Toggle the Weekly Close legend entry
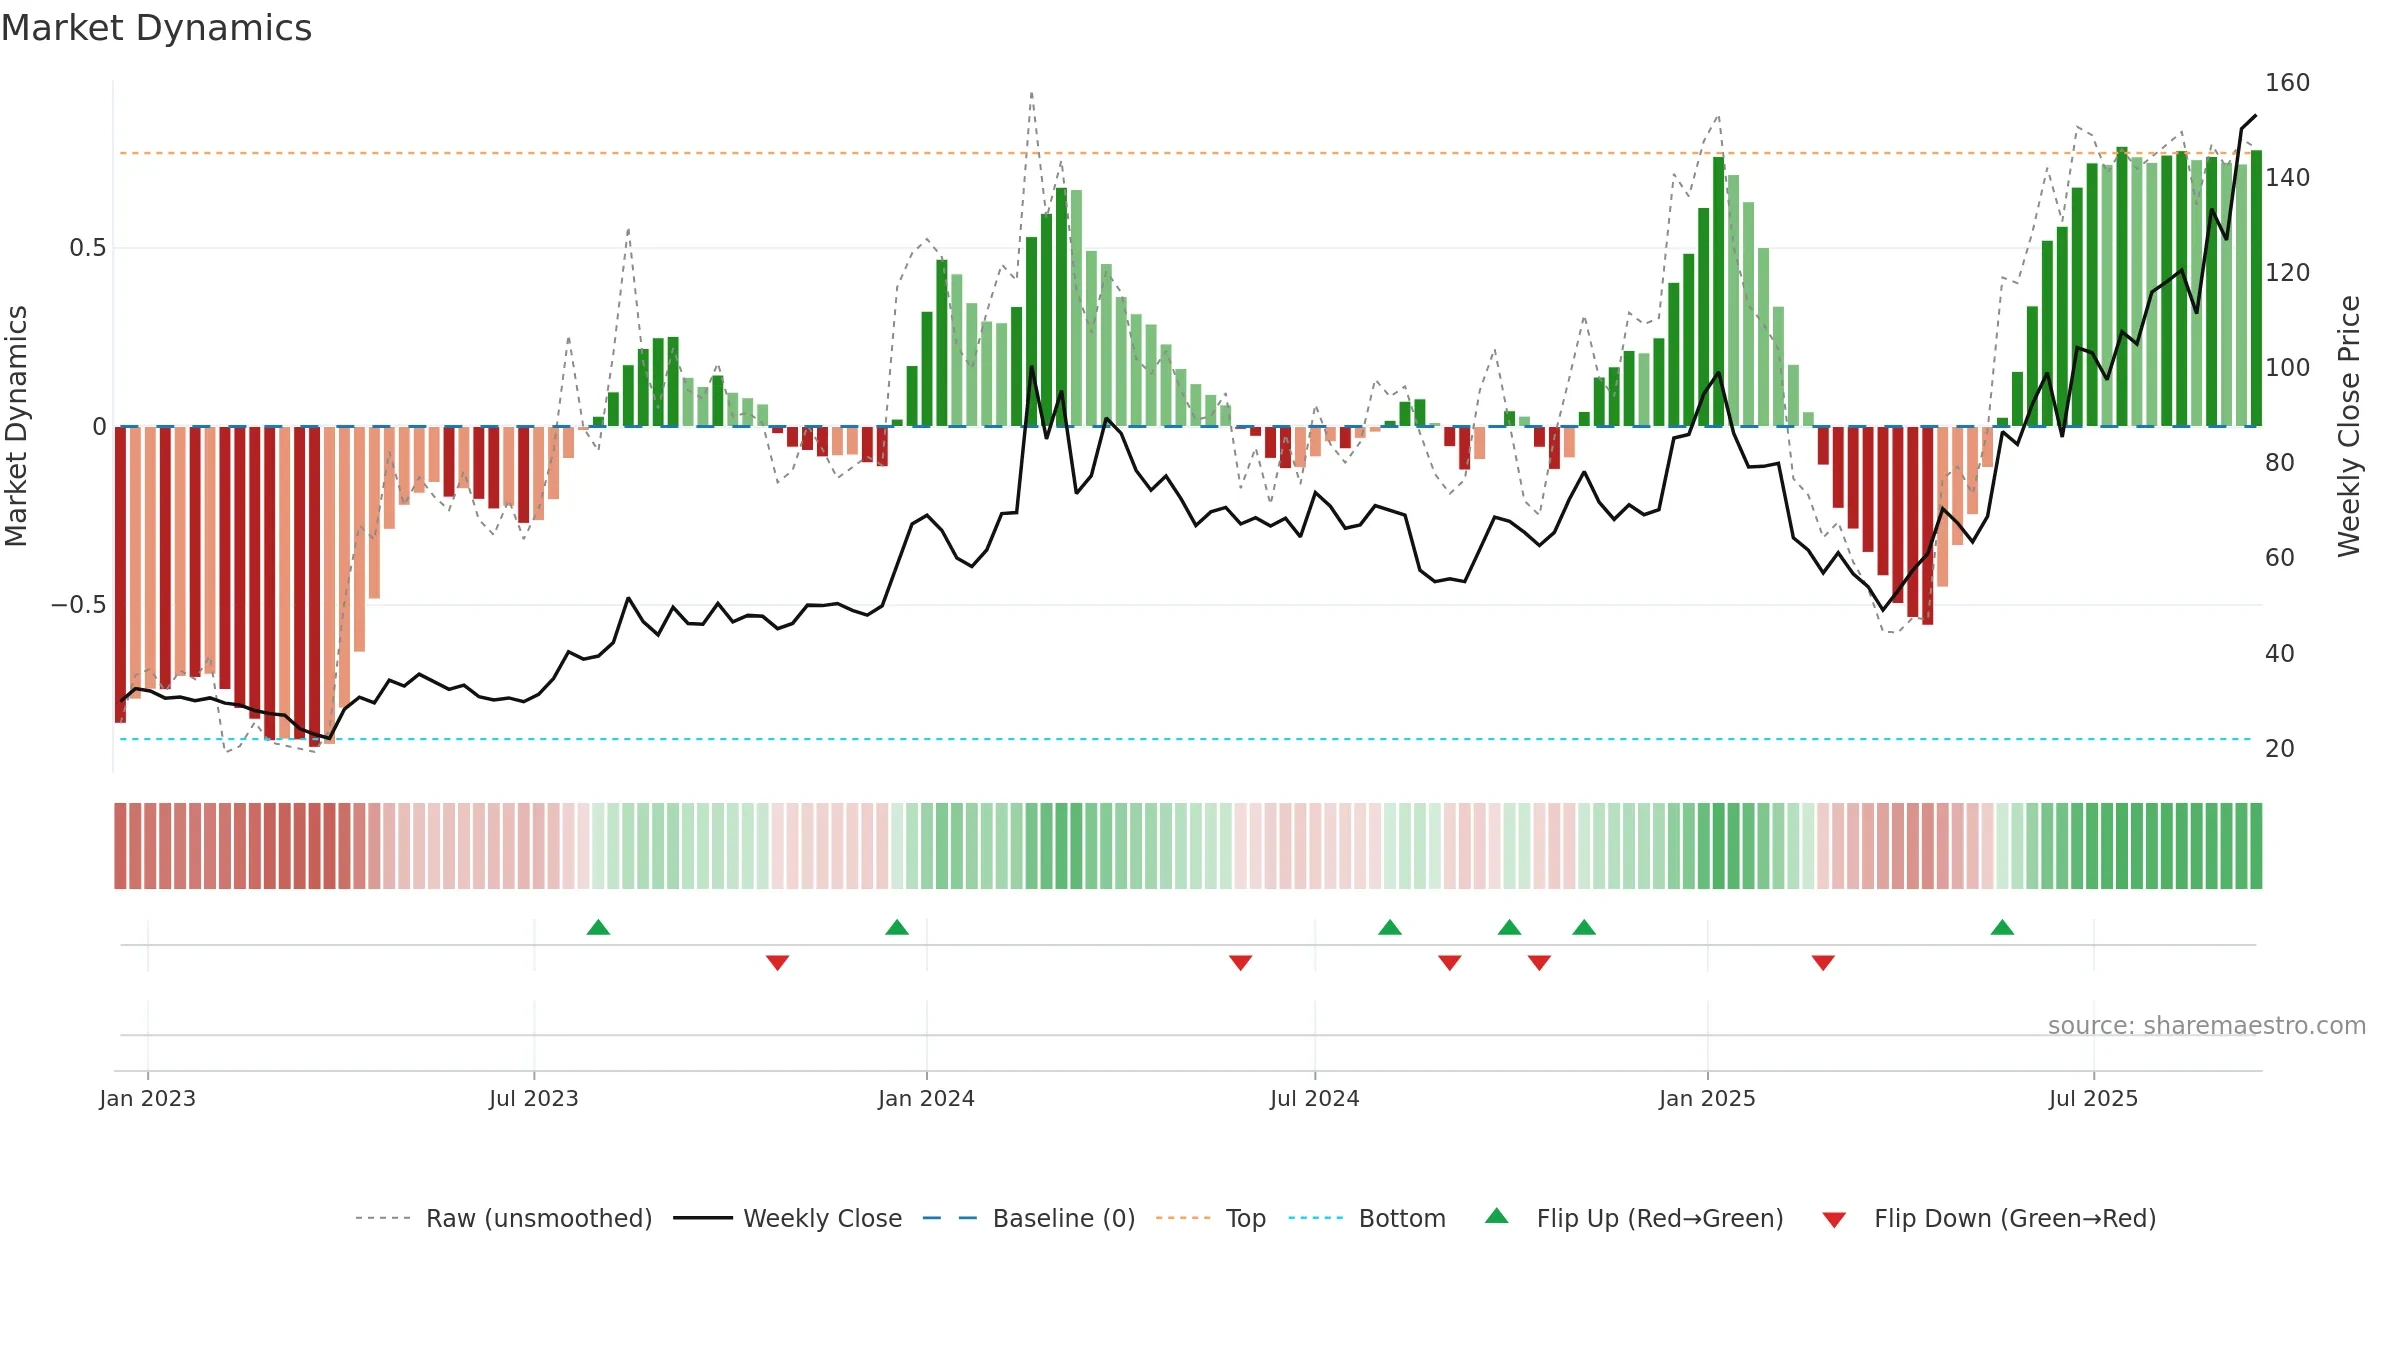 pyautogui.click(x=788, y=1218)
